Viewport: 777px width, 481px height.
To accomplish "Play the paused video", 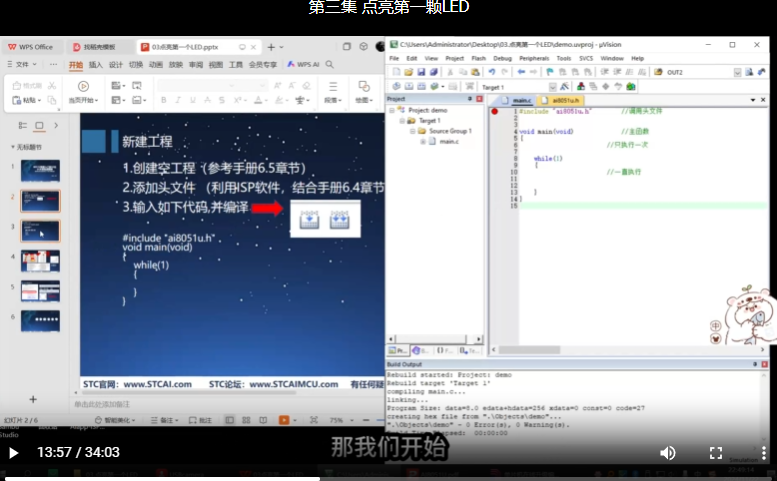I will pos(13,453).
